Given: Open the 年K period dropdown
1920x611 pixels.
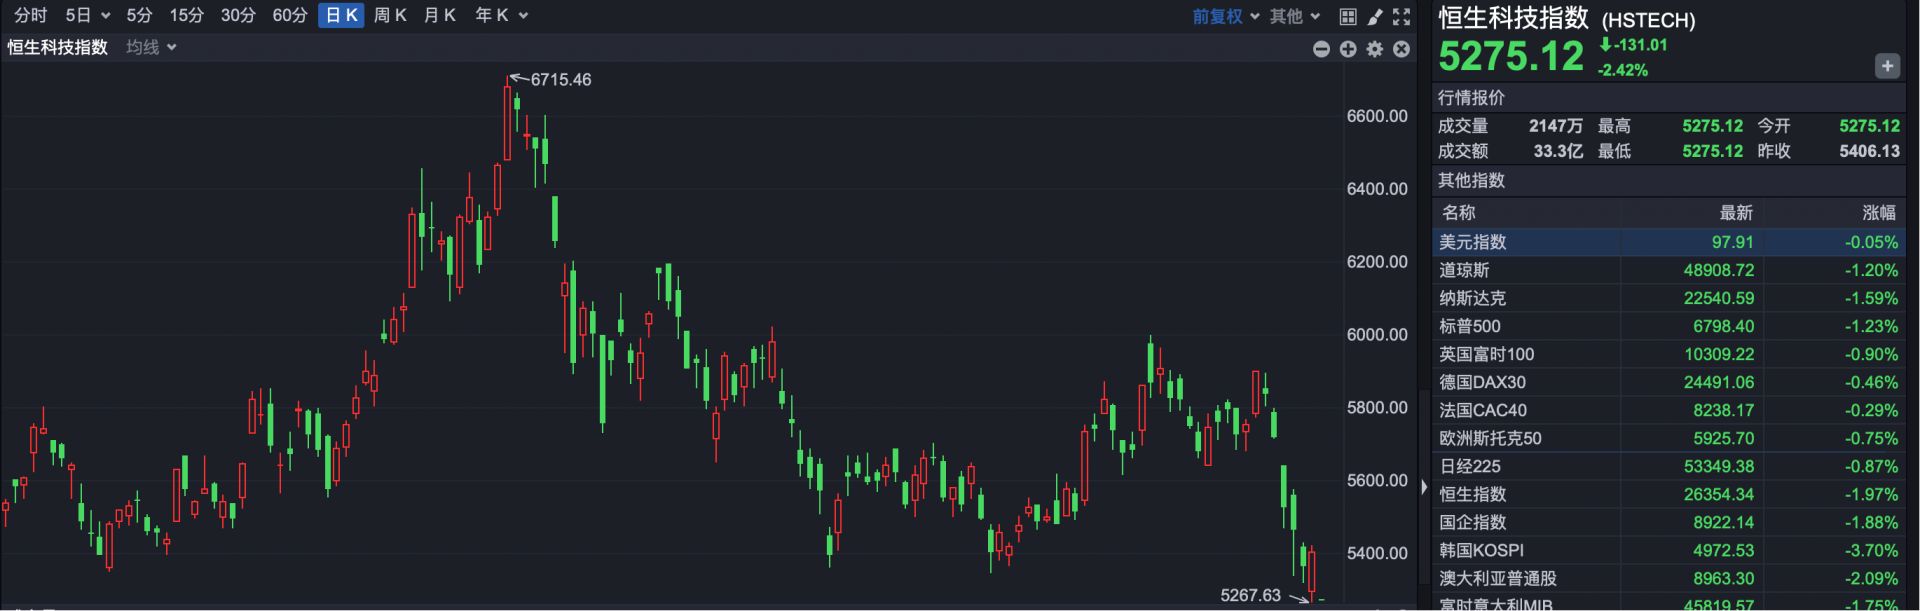Looking at the screenshot, I should pos(501,15).
